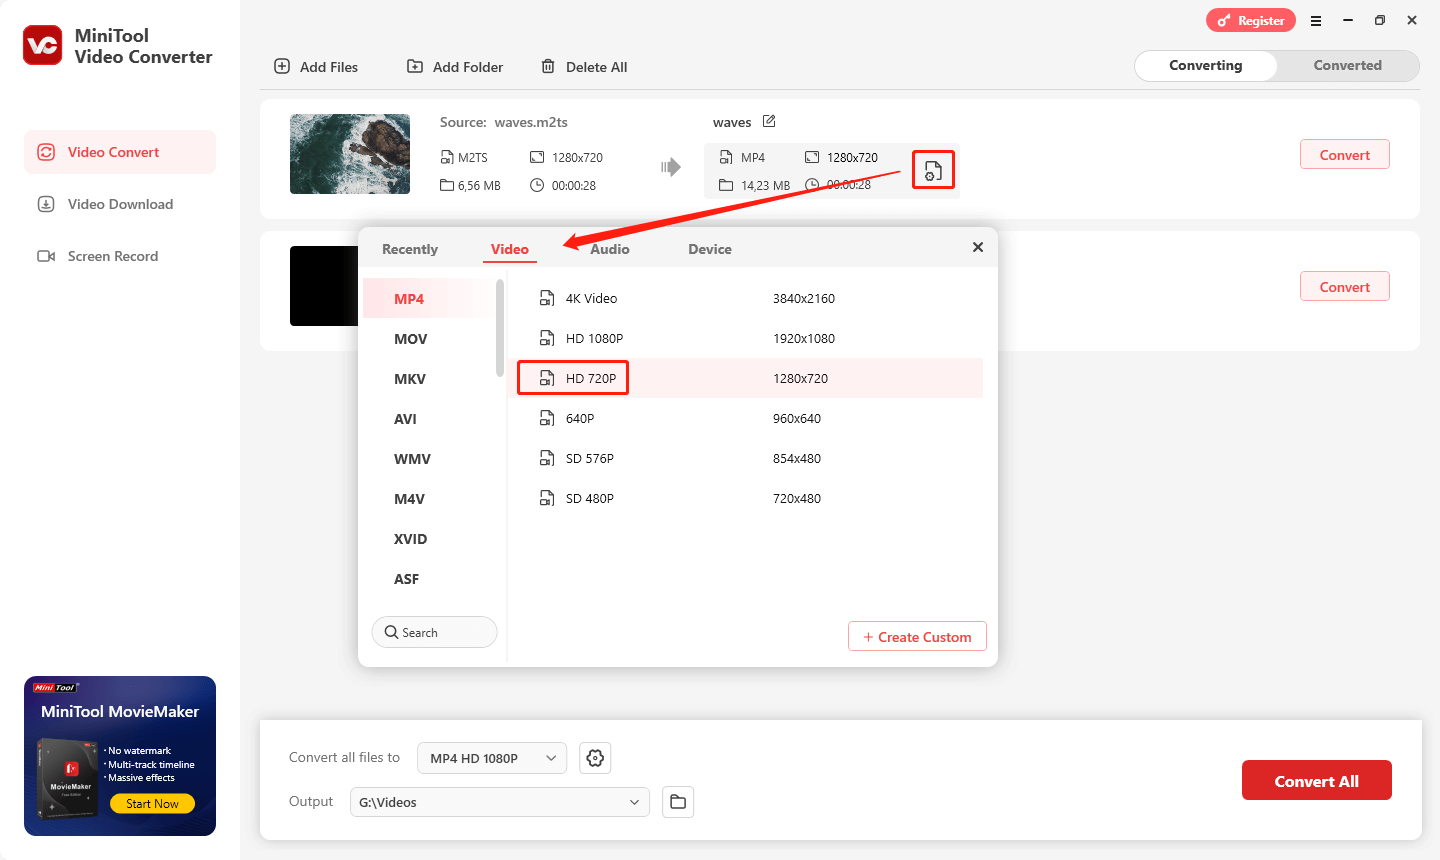This screenshot has width=1440, height=860.
Task: Click the SD 480P preset file icon
Action: 547,498
